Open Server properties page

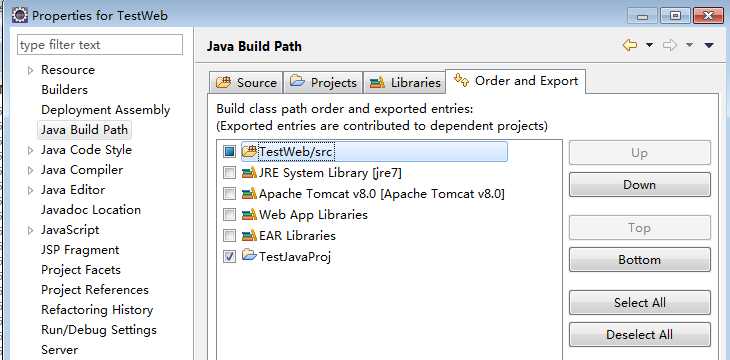pos(60,350)
